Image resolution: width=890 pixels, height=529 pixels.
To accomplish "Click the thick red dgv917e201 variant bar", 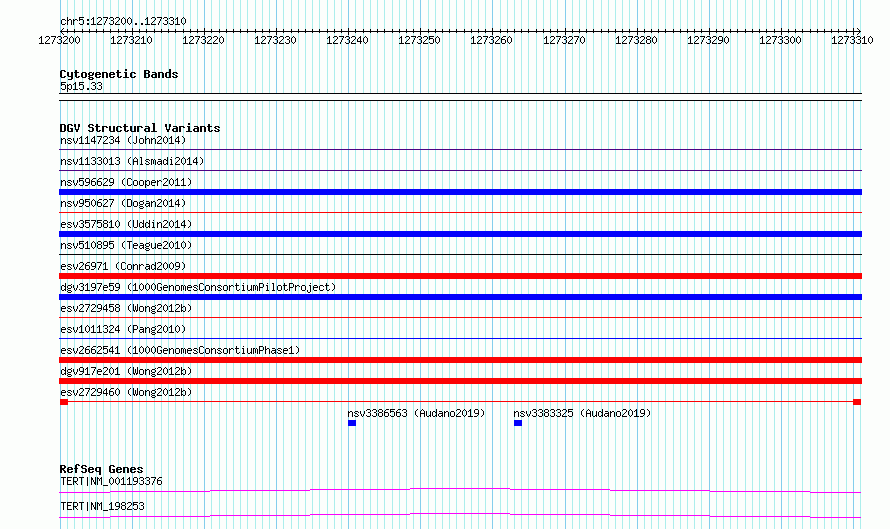I will tap(460, 381).
